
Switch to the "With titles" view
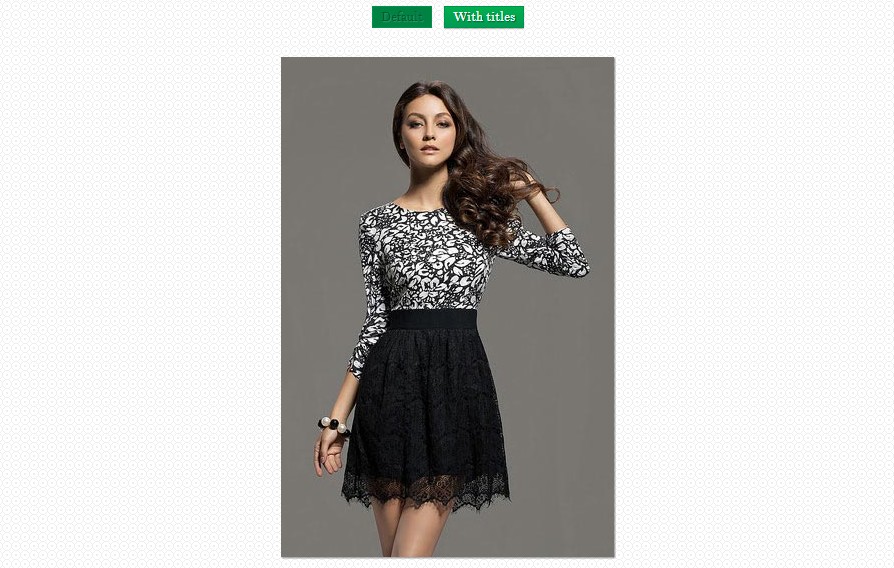(x=484, y=17)
